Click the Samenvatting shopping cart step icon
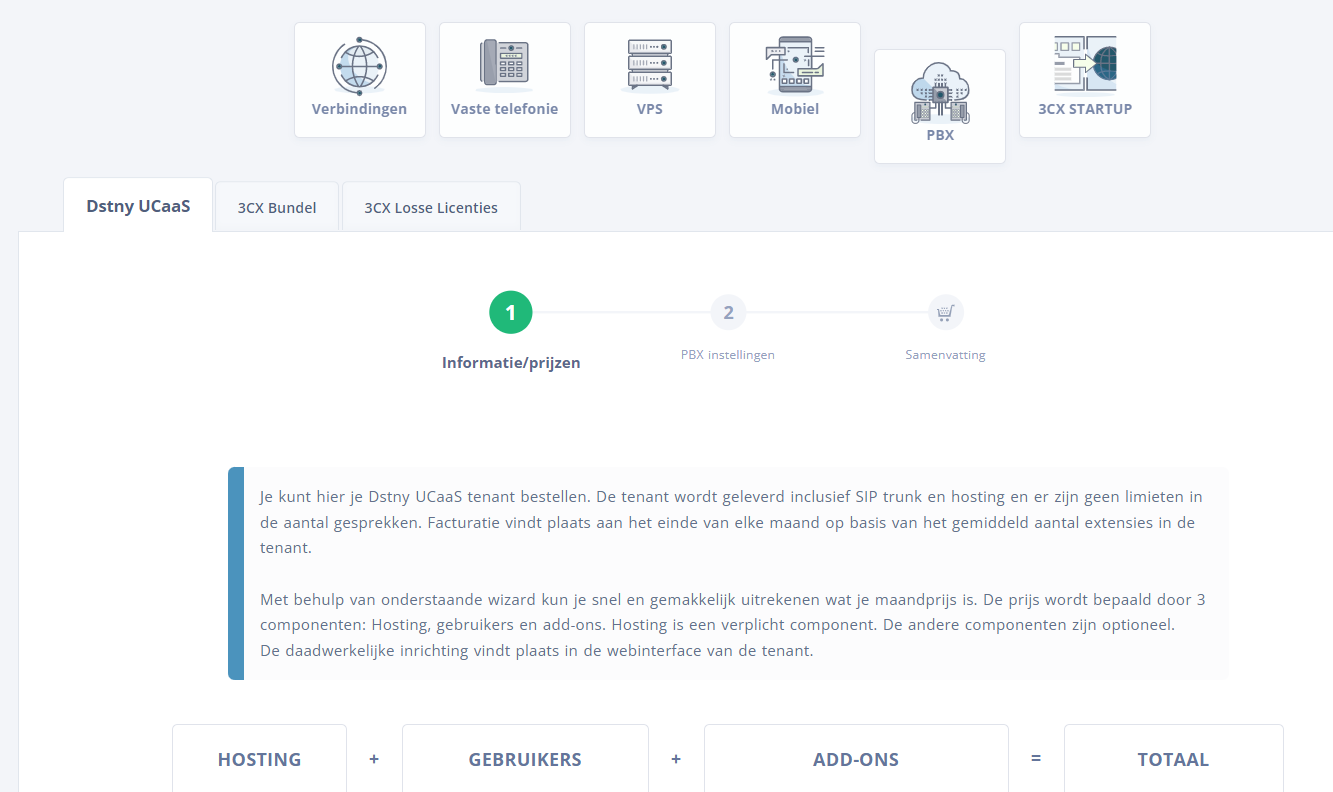Viewport: 1333px width, 792px height. 945,313
